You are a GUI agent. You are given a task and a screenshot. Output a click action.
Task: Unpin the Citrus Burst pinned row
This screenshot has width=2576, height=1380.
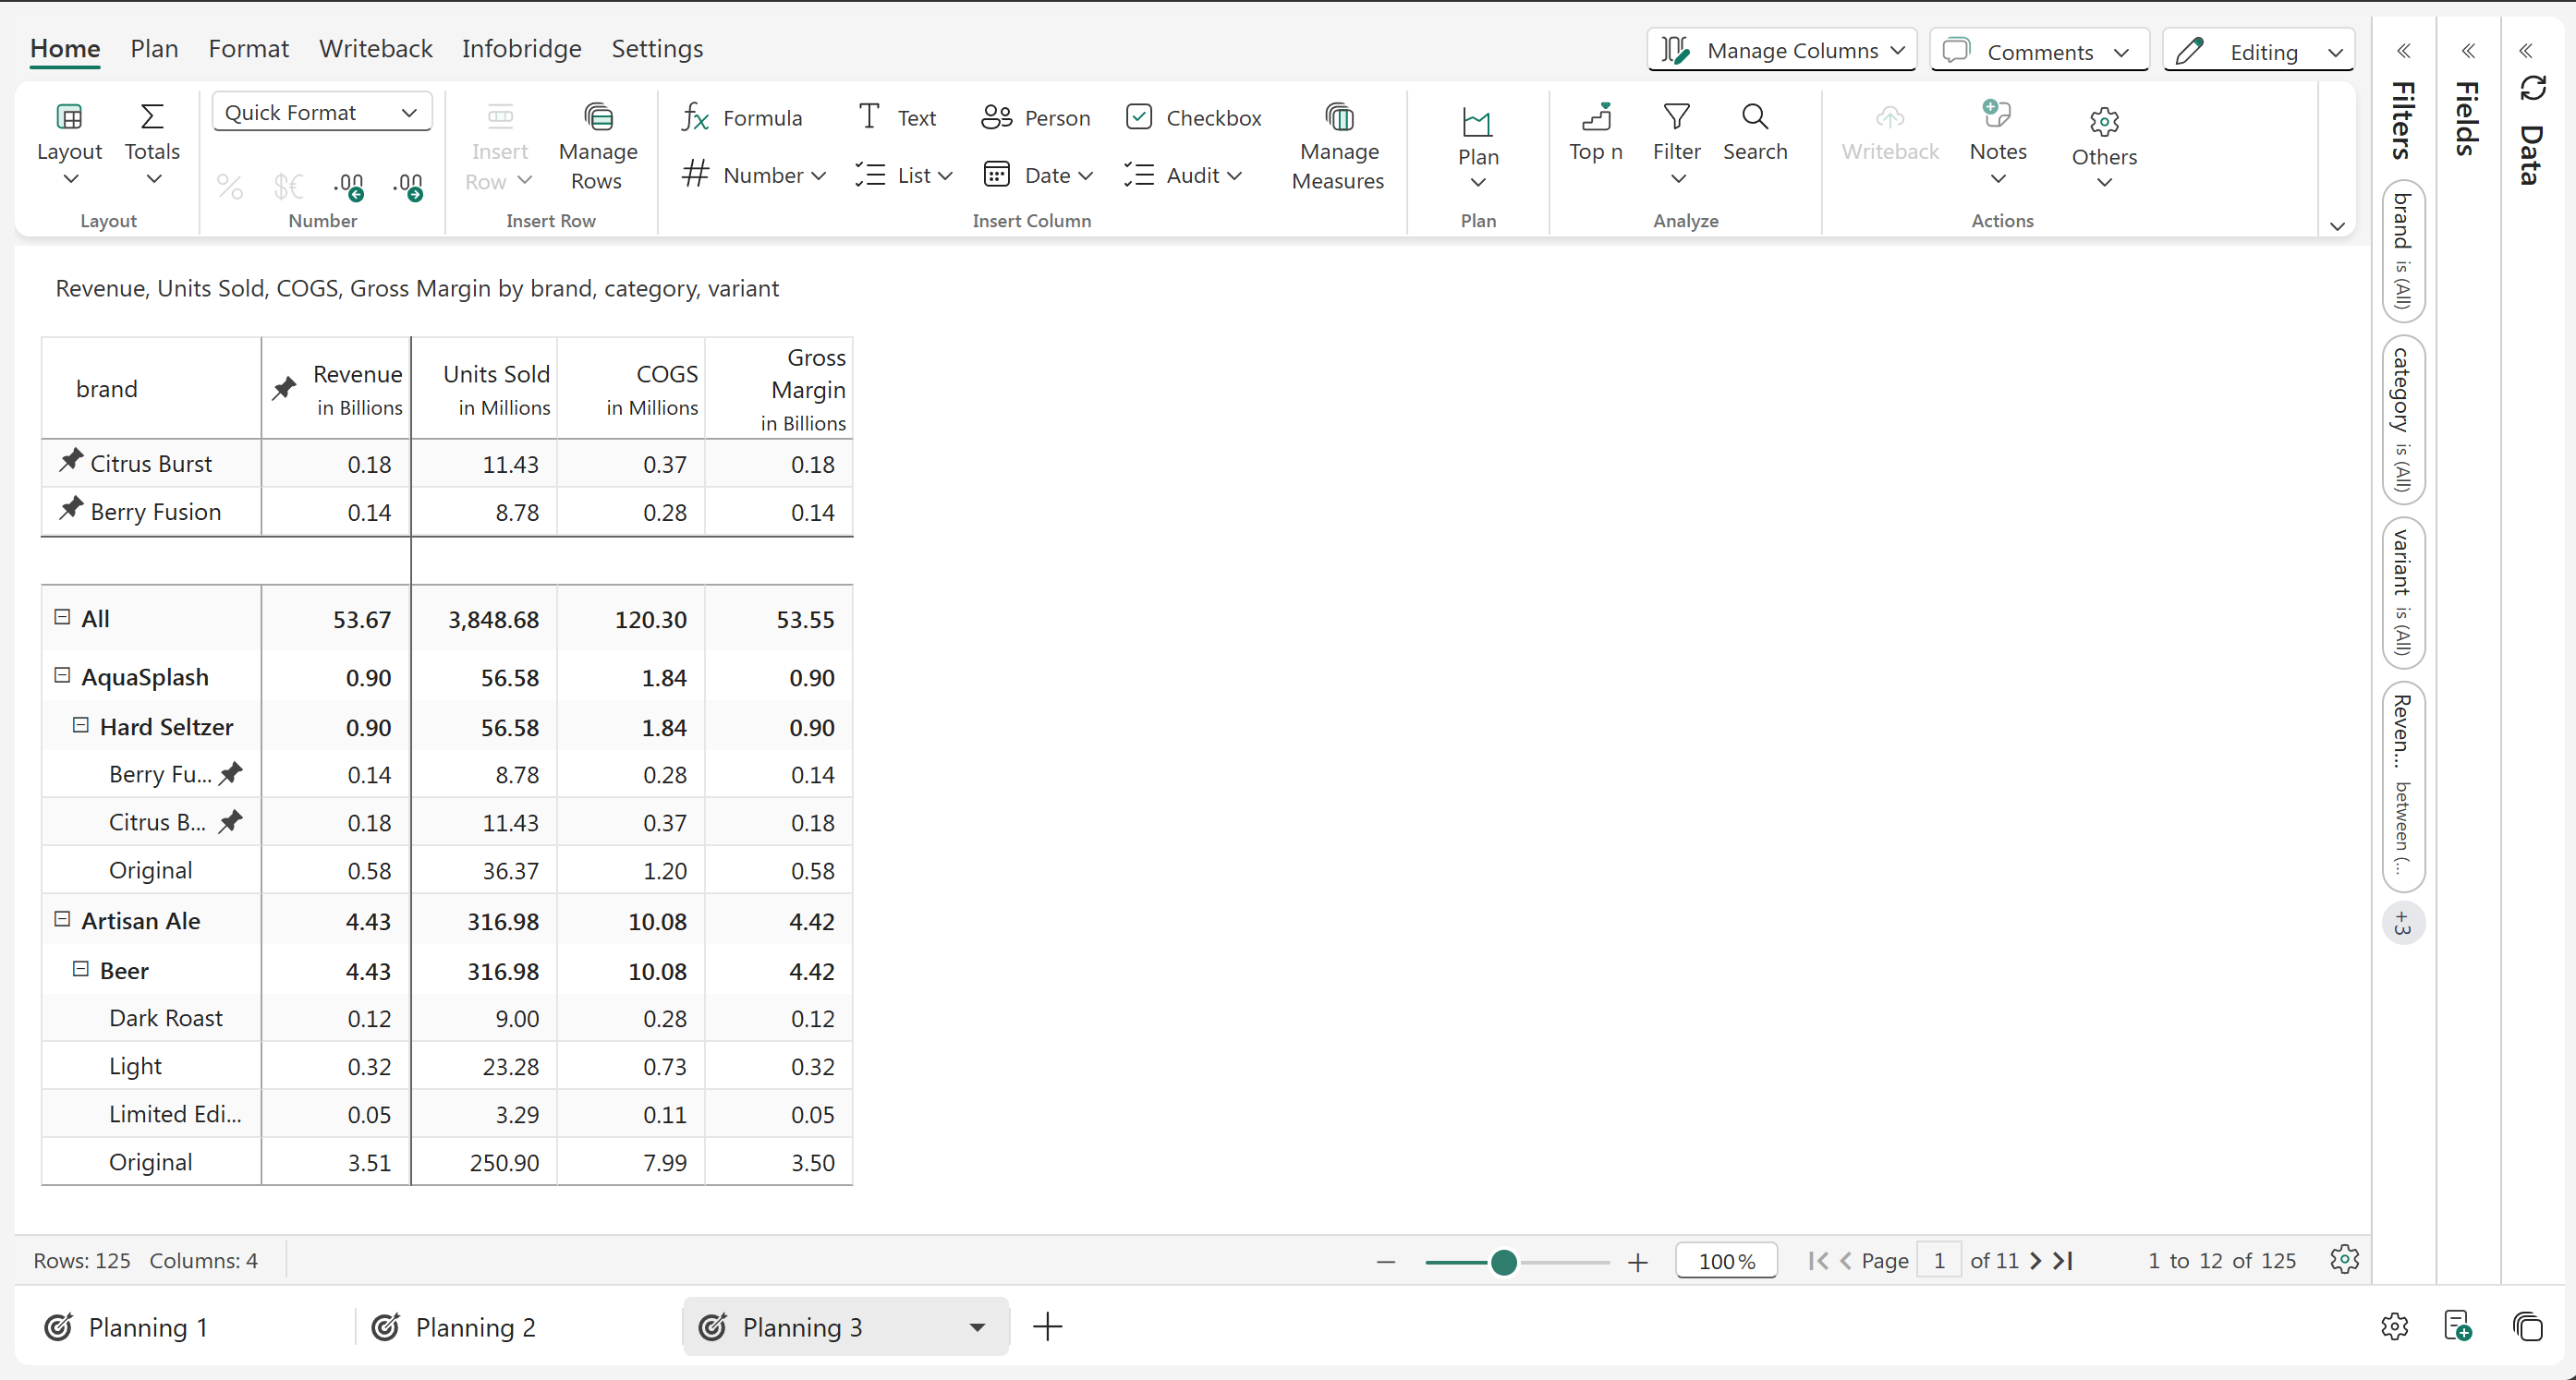[x=70, y=461]
